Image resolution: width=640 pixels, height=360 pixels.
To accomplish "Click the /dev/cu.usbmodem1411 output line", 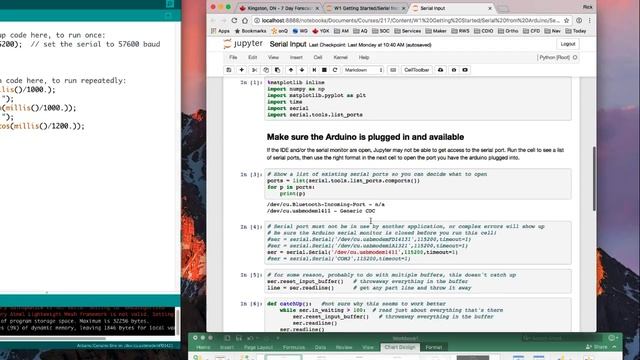I will tap(321, 211).
